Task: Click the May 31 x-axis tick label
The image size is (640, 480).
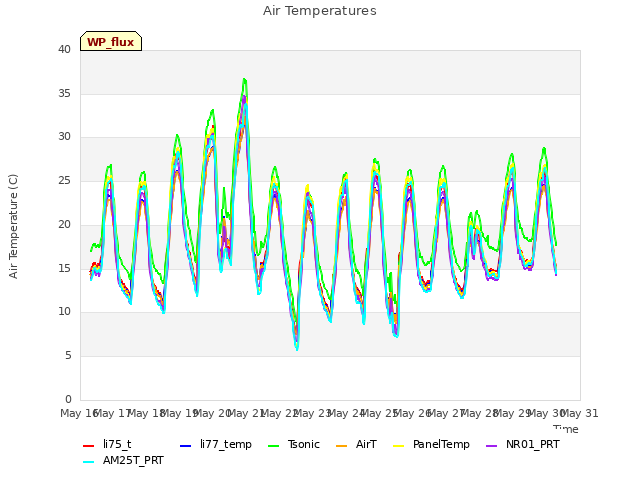Action: (x=580, y=413)
